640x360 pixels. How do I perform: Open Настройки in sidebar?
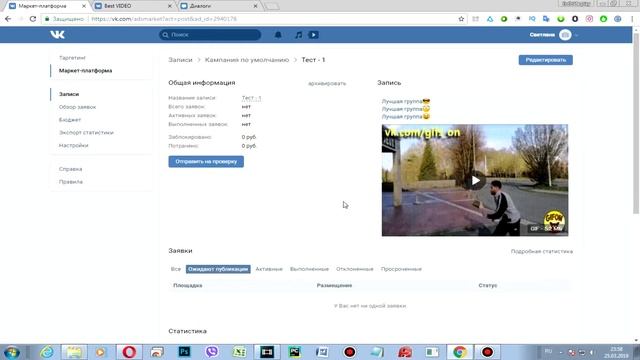pyautogui.click(x=73, y=145)
